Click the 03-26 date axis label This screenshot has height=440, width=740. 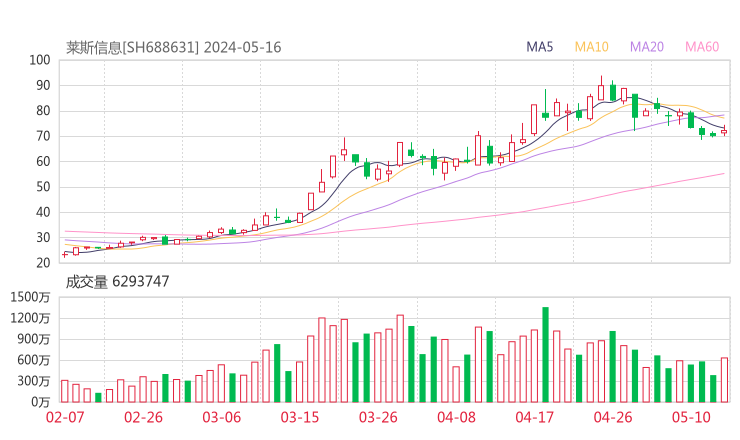click(378, 417)
